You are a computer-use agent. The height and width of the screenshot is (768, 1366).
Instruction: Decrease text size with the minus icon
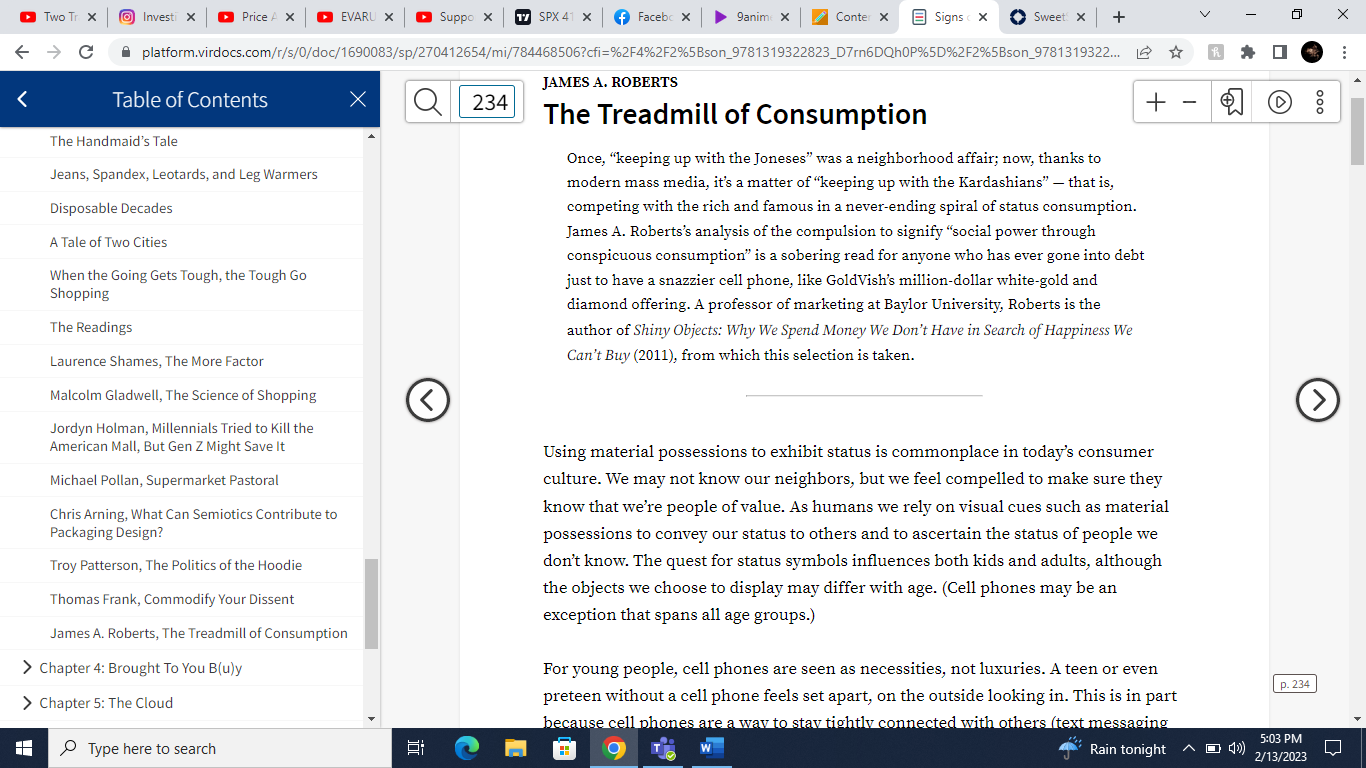1189,102
